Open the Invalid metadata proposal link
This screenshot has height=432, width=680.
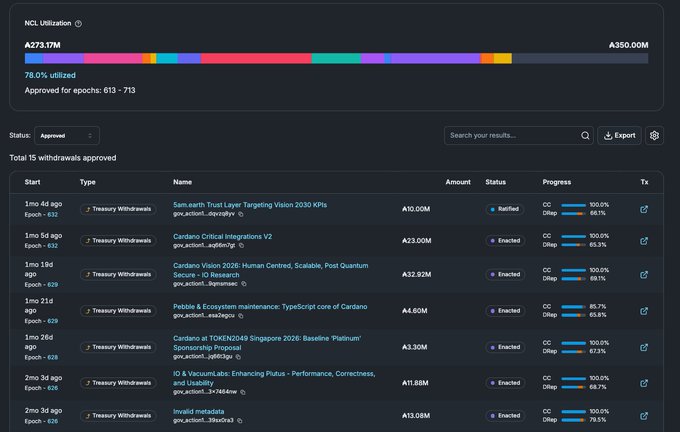199,411
